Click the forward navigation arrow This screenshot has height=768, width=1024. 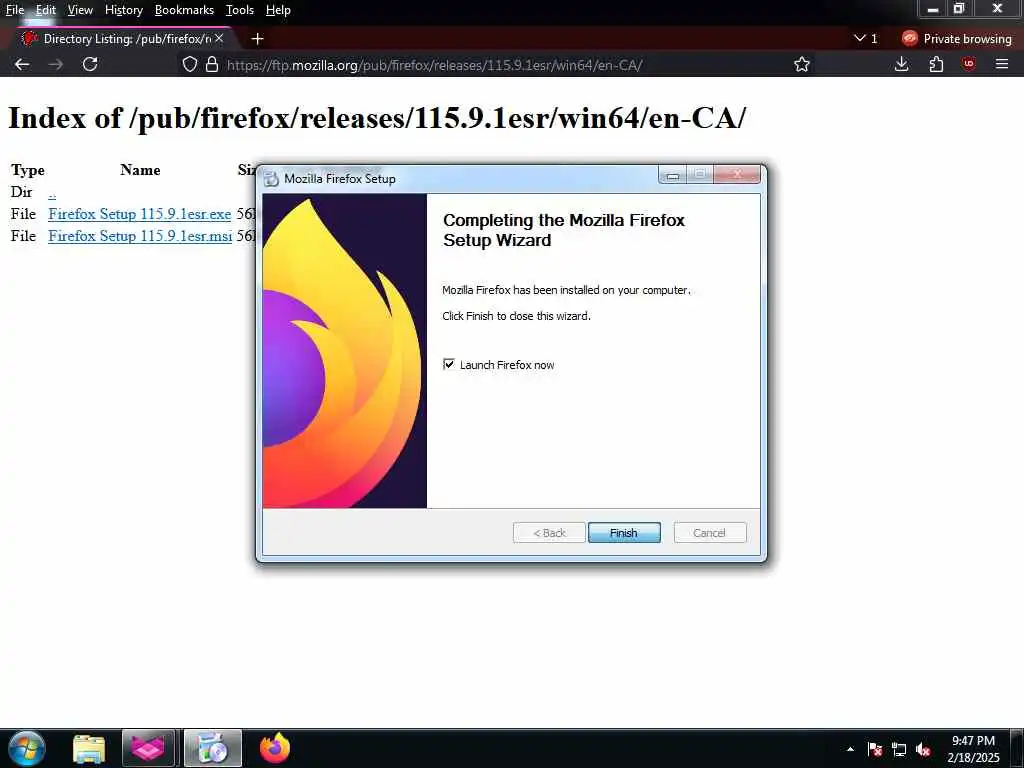56,64
